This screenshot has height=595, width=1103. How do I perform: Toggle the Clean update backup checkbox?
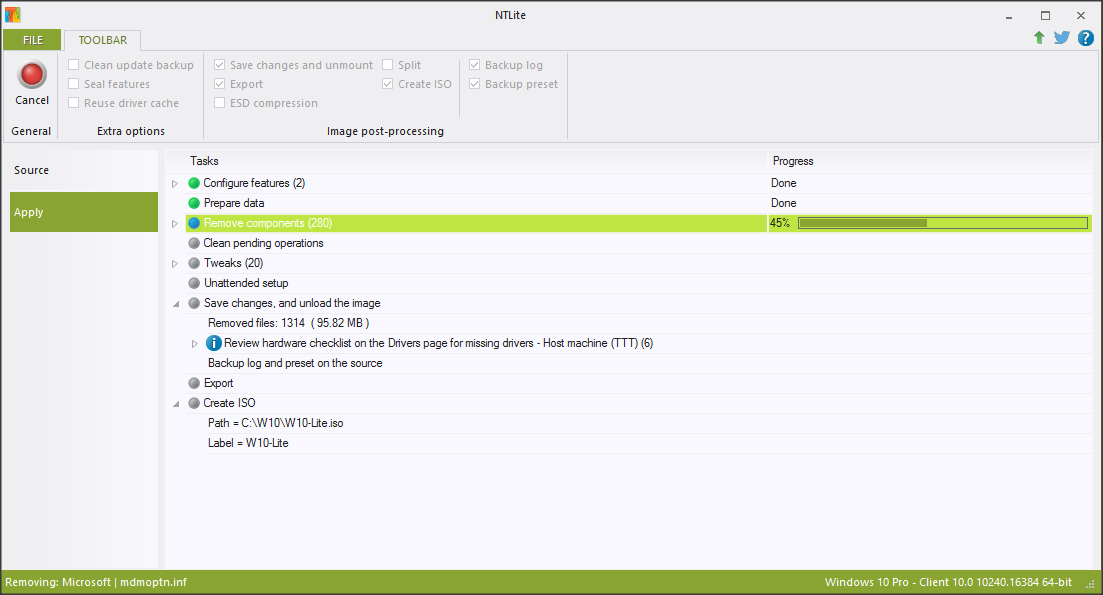point(74,65)
